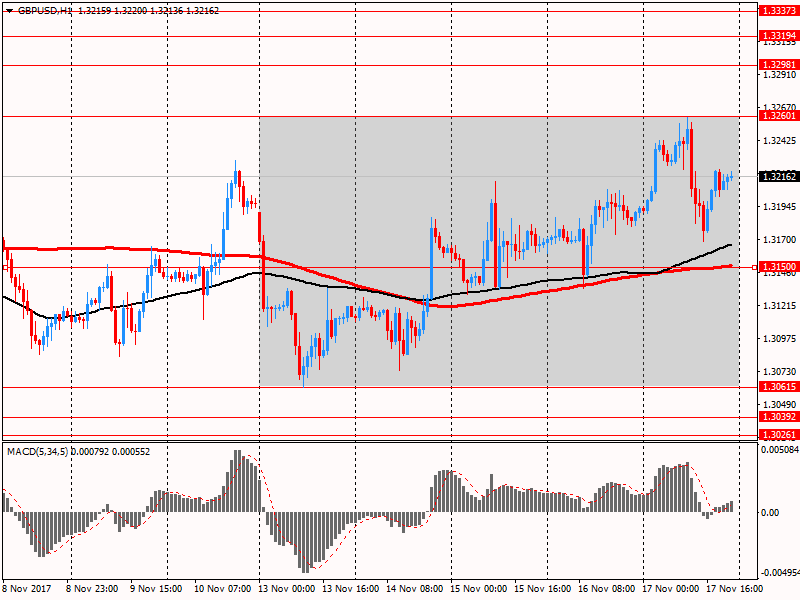Click the time label 10 Nov 07:00
This screenshot has height=600, width=800.
[x=222, y=588]
